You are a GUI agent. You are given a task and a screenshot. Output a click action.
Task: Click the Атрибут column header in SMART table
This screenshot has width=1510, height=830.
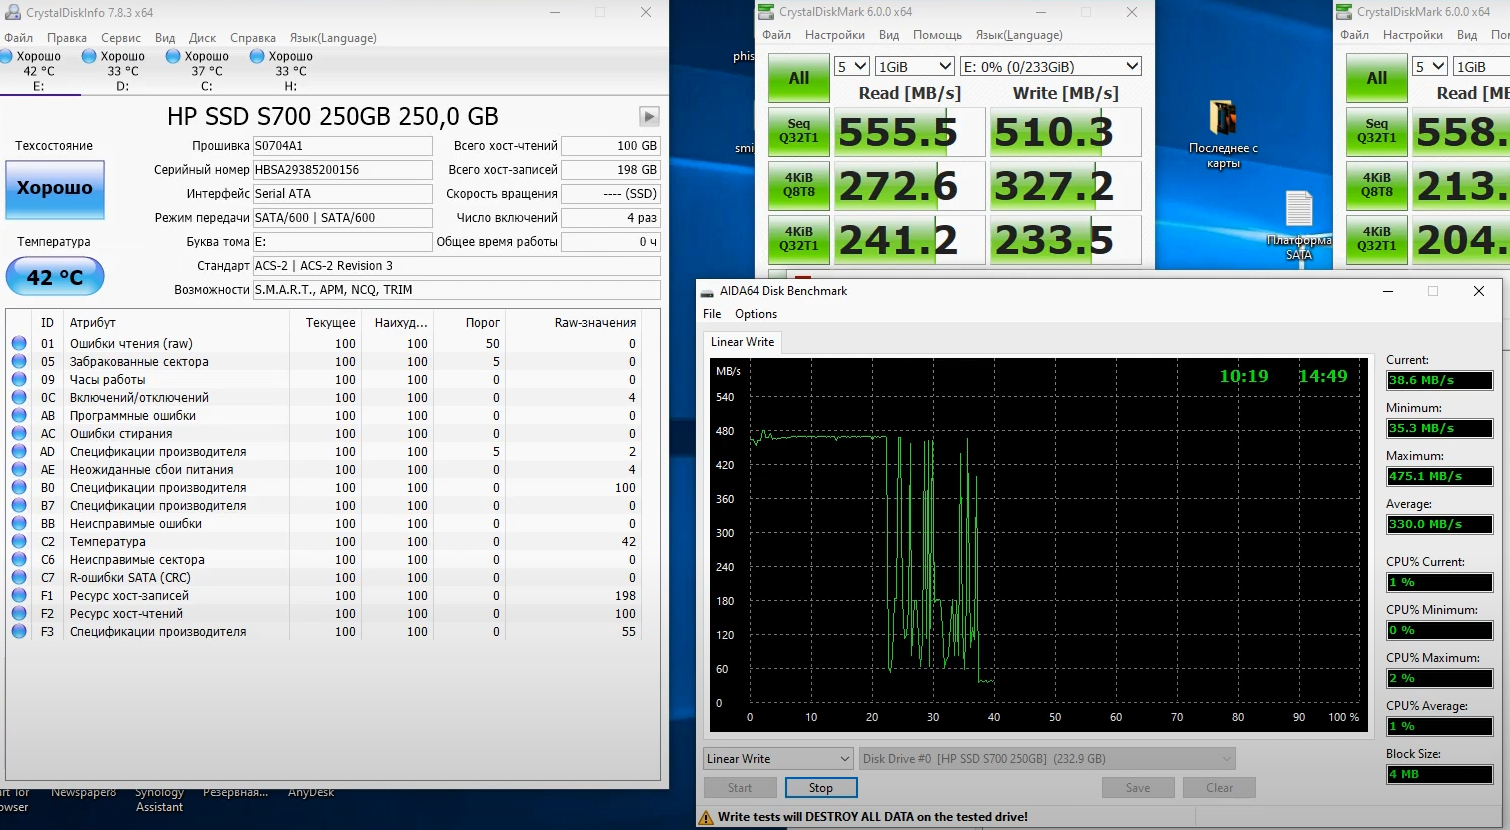point(93,323)
